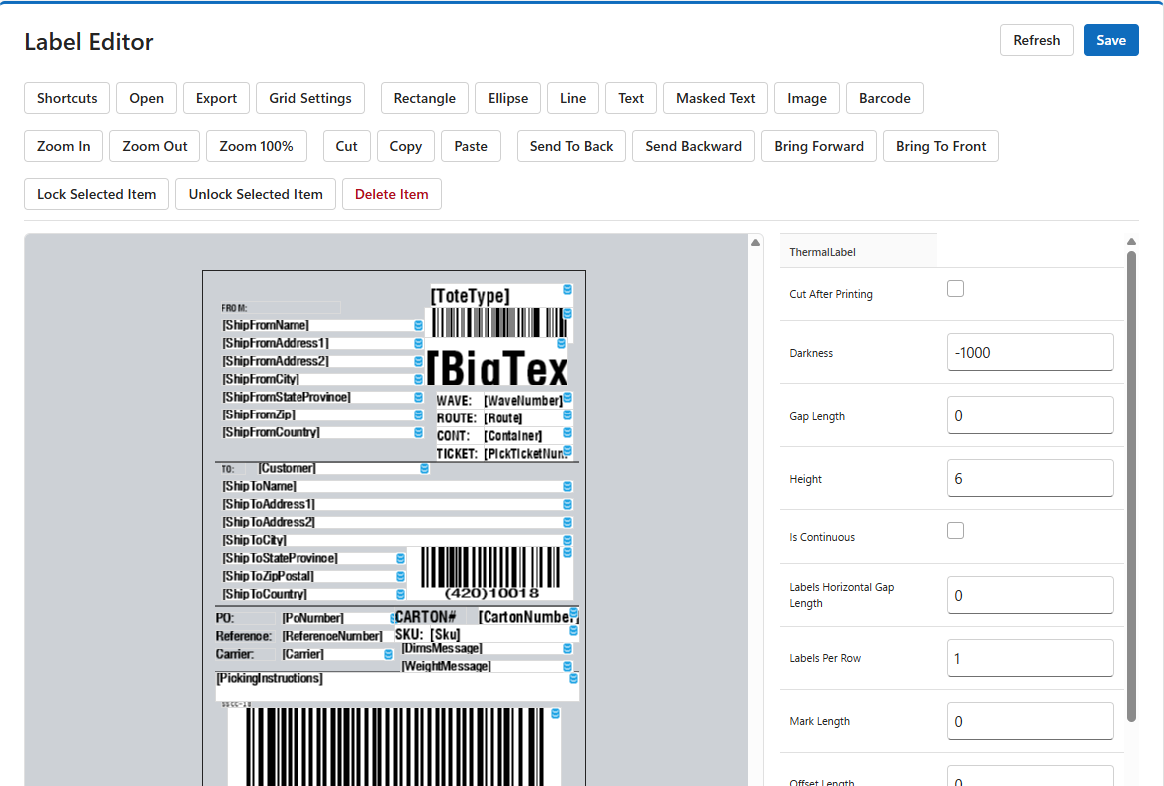
Task: Open the Grid Settings dialog
Action: click(310, 98)
